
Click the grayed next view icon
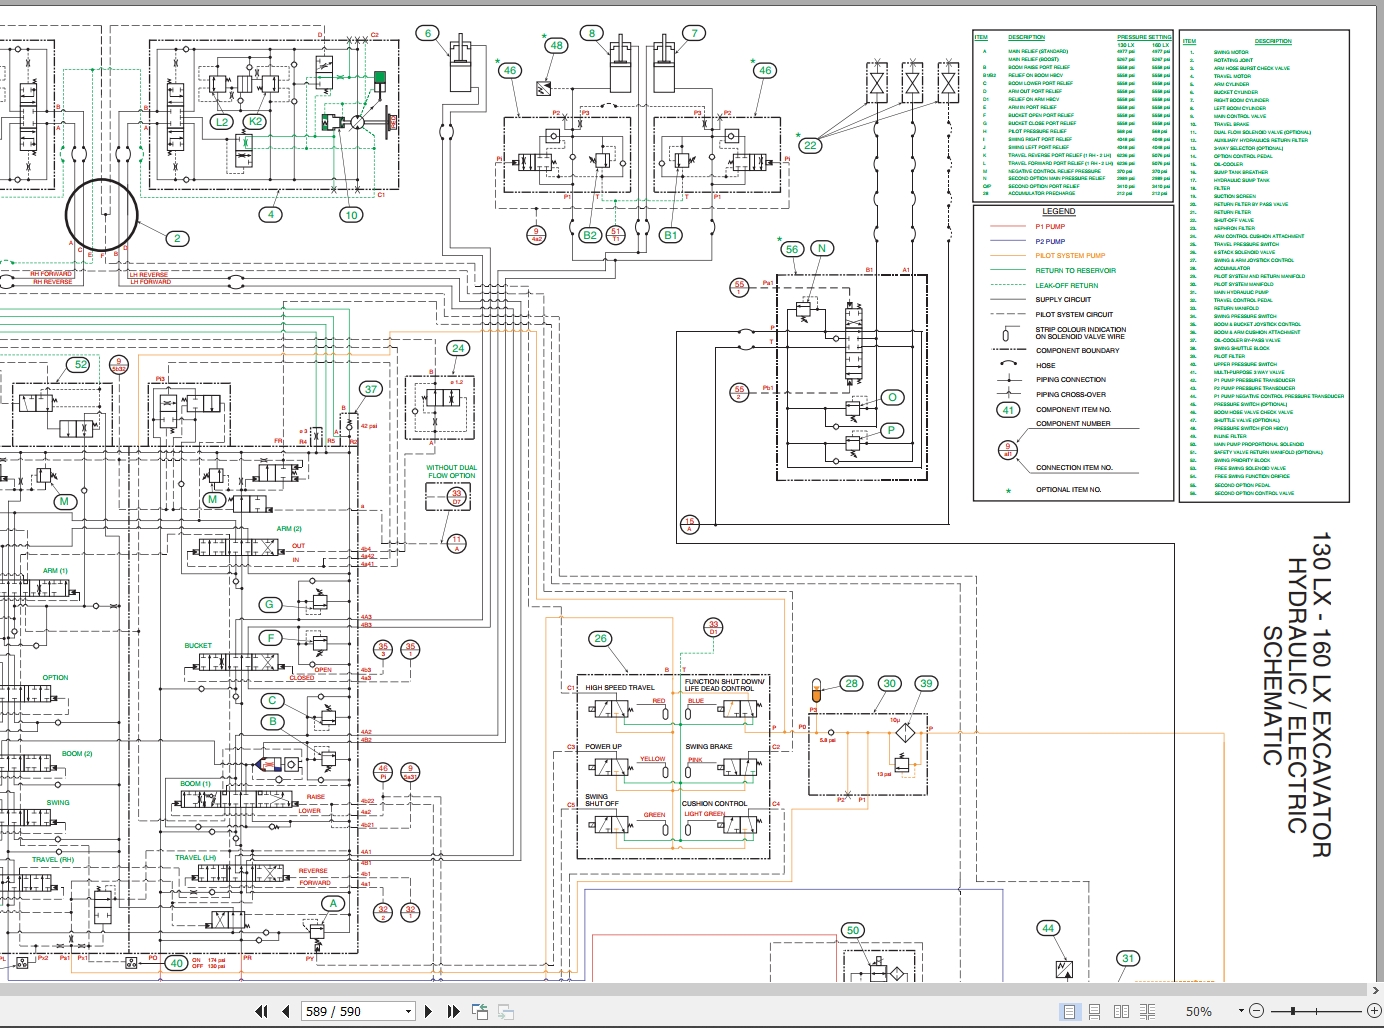tap(507, 1011)
